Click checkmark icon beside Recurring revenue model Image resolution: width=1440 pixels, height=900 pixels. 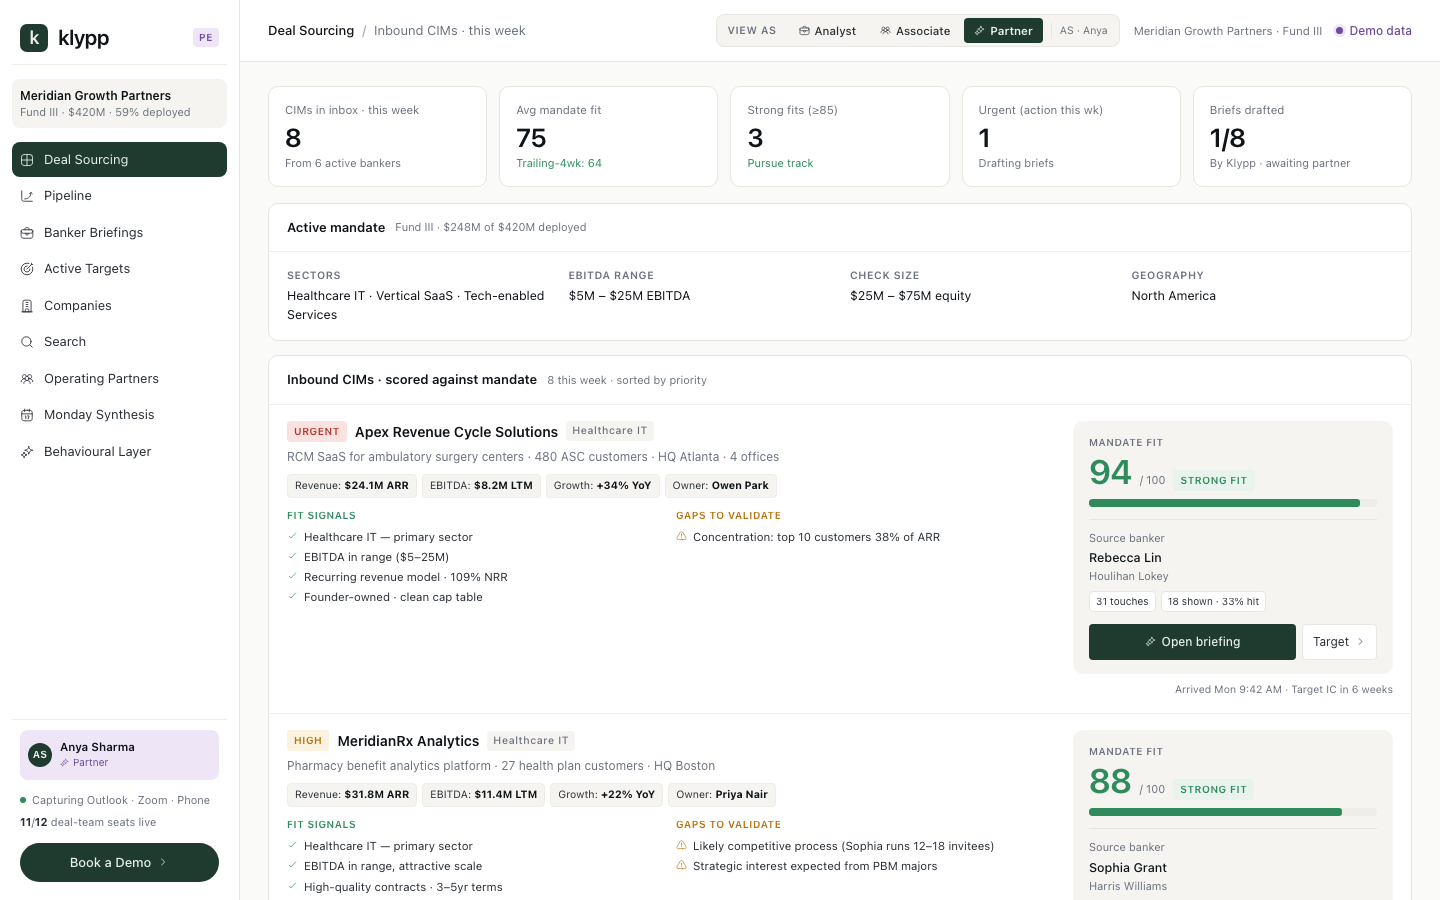coord(292,577)
